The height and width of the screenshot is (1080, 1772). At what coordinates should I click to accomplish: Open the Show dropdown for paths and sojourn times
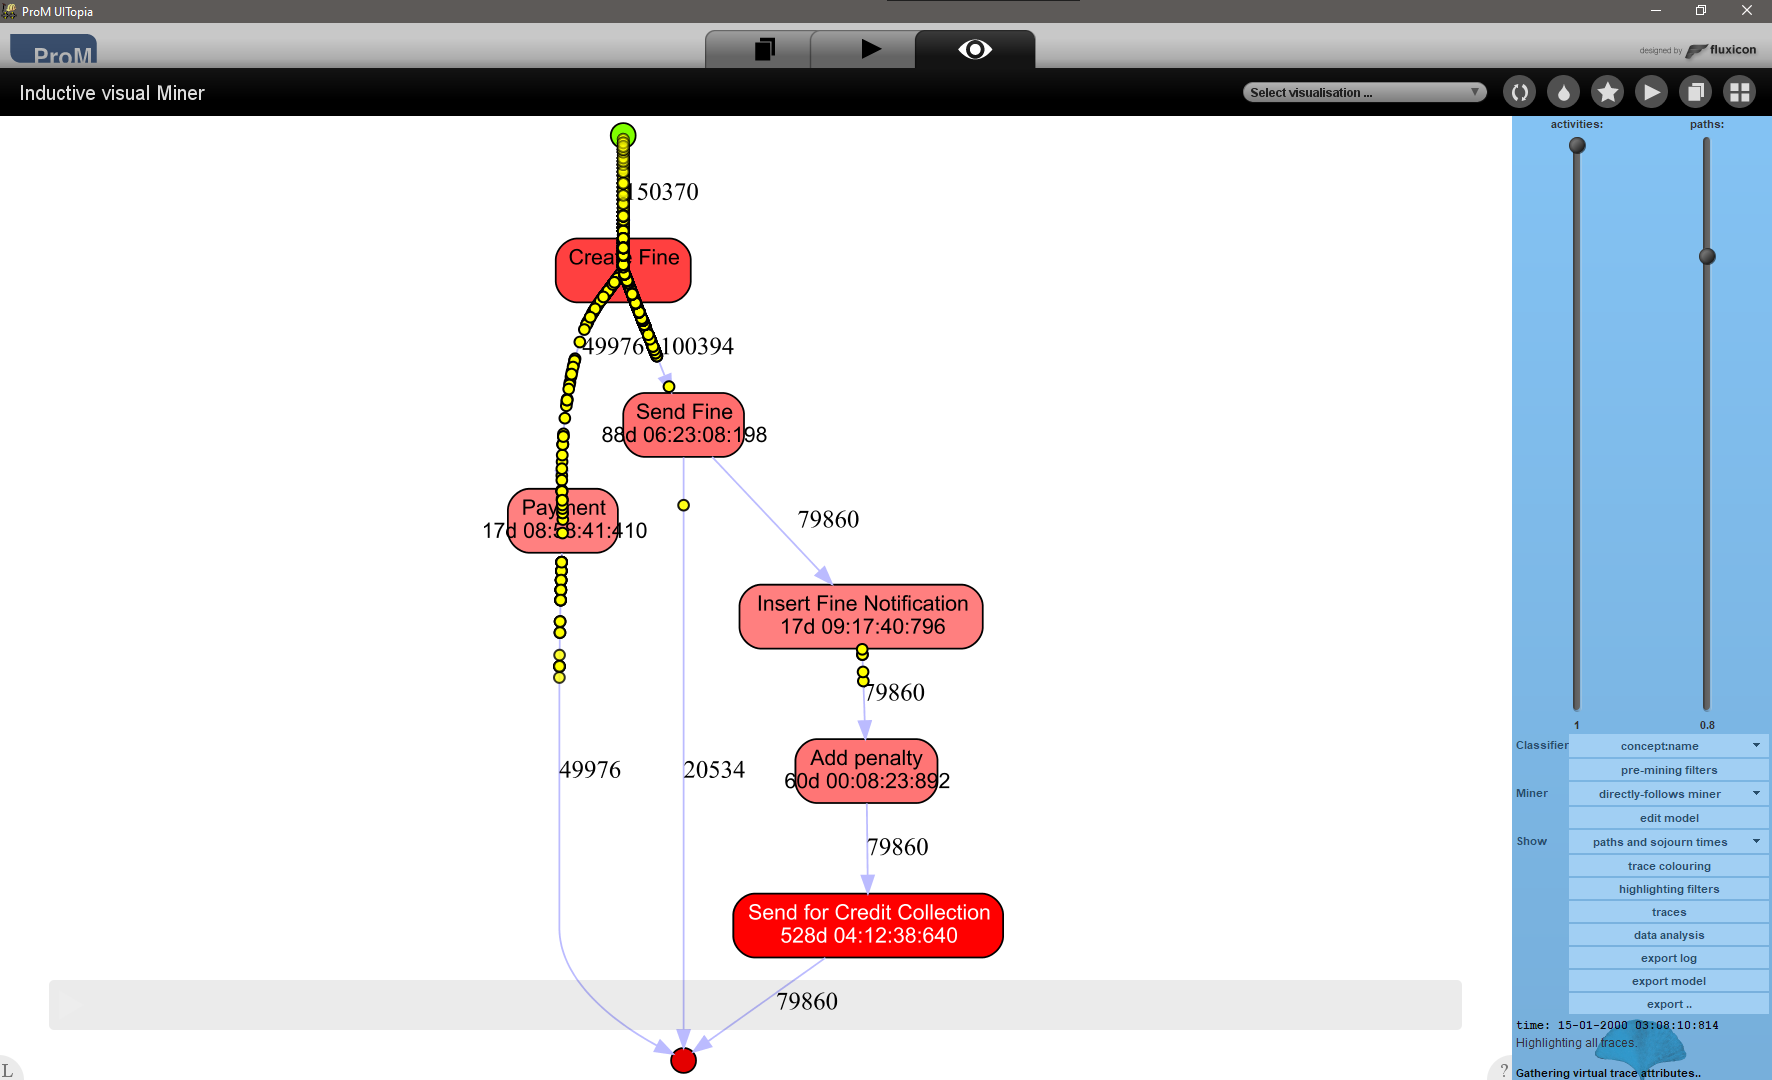point(1668,841)
